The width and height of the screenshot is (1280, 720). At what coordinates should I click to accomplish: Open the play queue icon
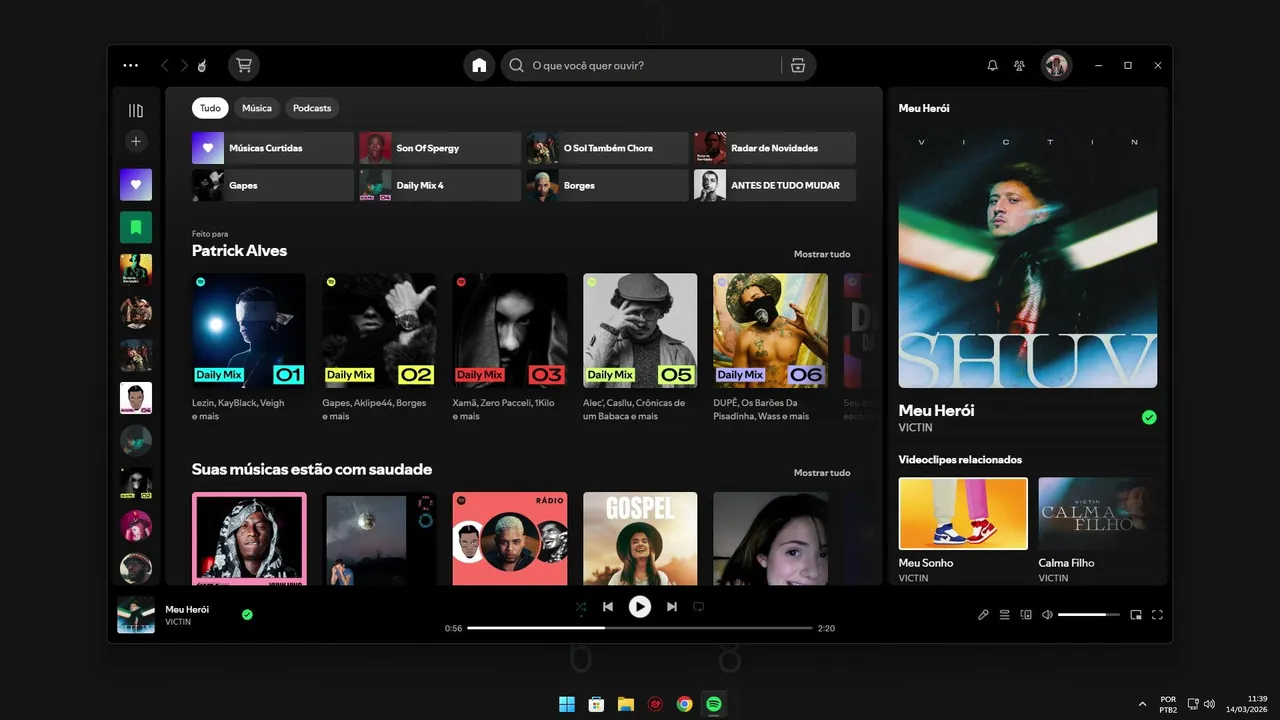point(1005,615)
